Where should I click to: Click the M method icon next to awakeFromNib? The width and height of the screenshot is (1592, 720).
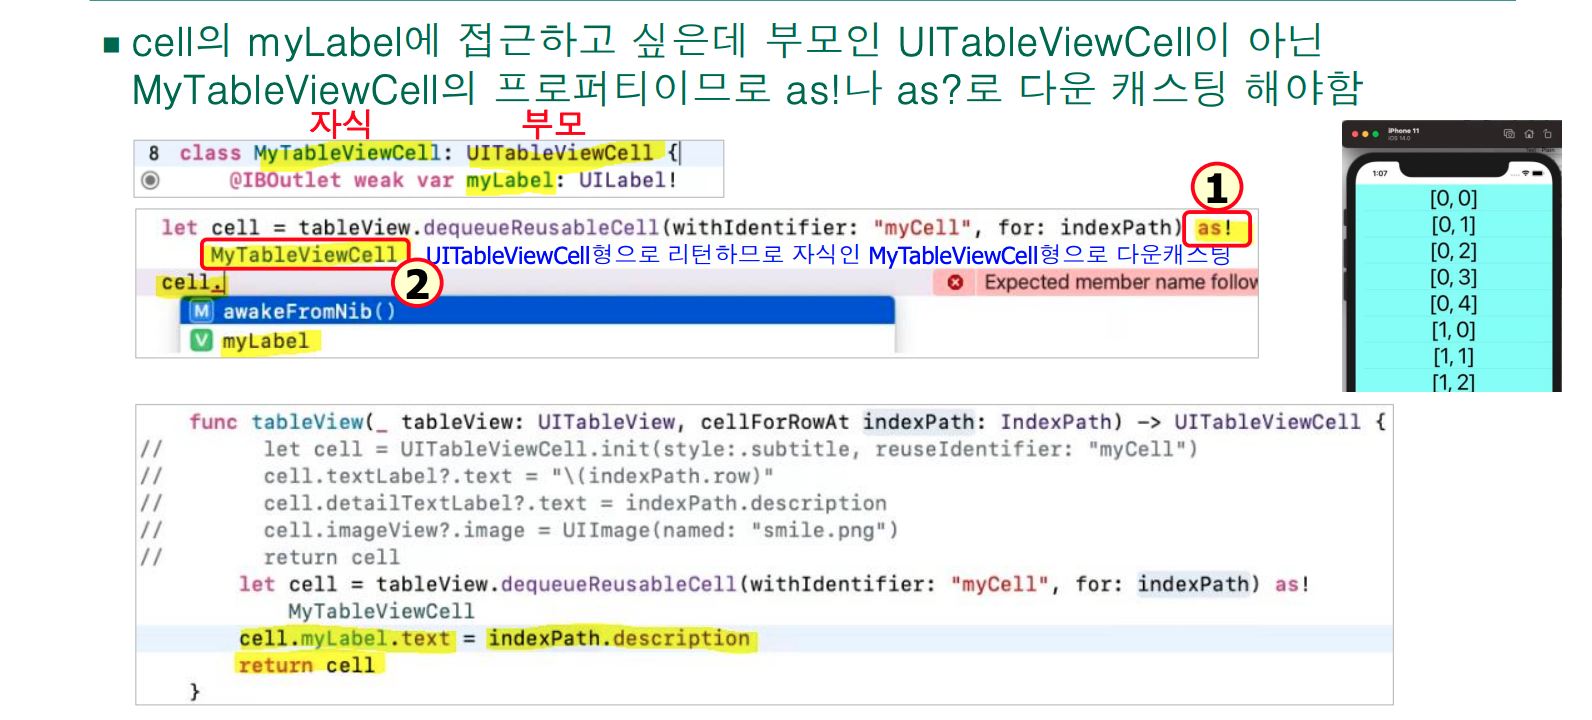coord(202,311)
